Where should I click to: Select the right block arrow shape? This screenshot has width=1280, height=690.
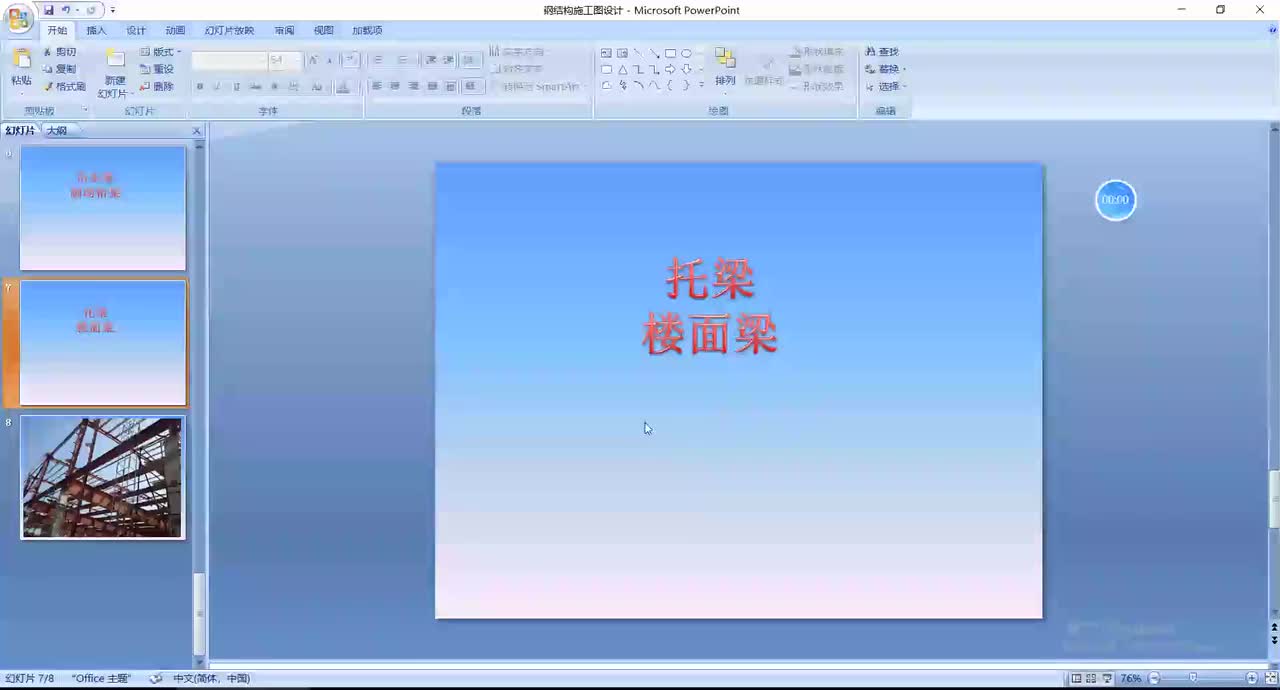click(x=670, y=69)
